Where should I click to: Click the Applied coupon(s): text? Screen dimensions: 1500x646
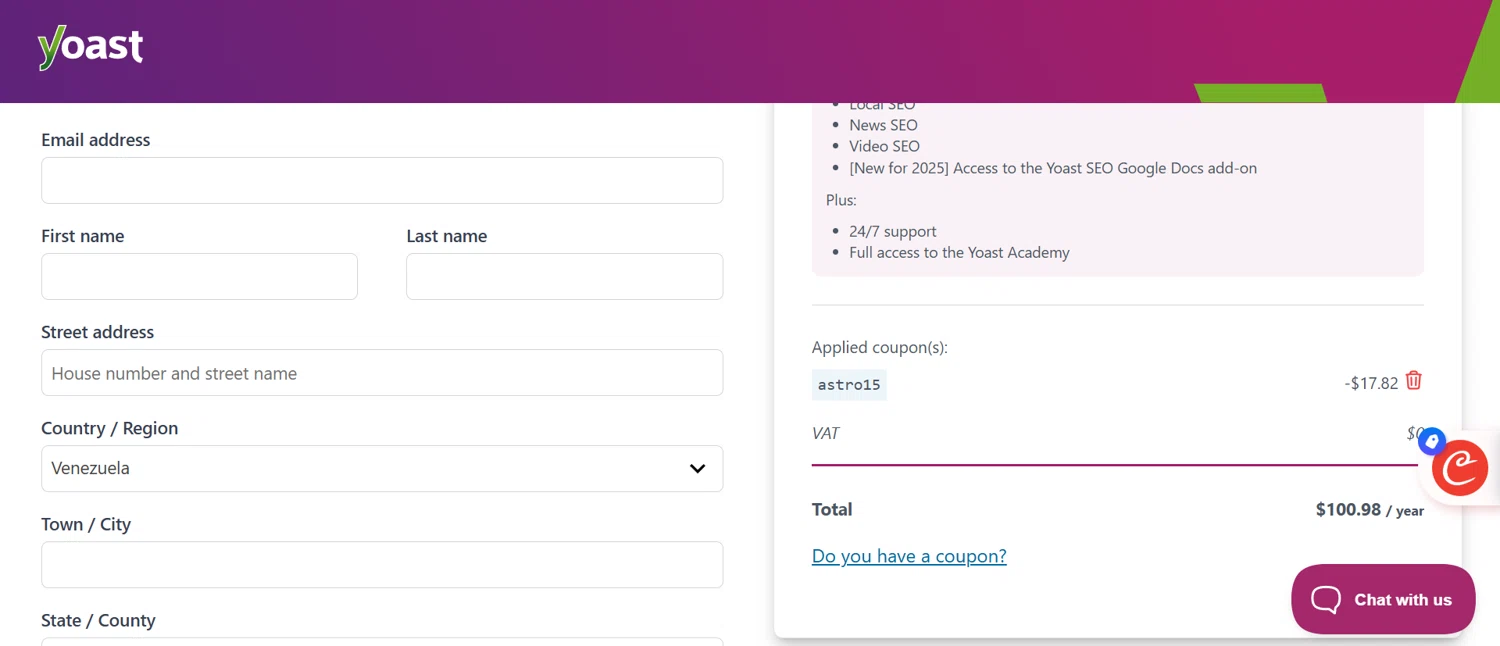[880, 348]
